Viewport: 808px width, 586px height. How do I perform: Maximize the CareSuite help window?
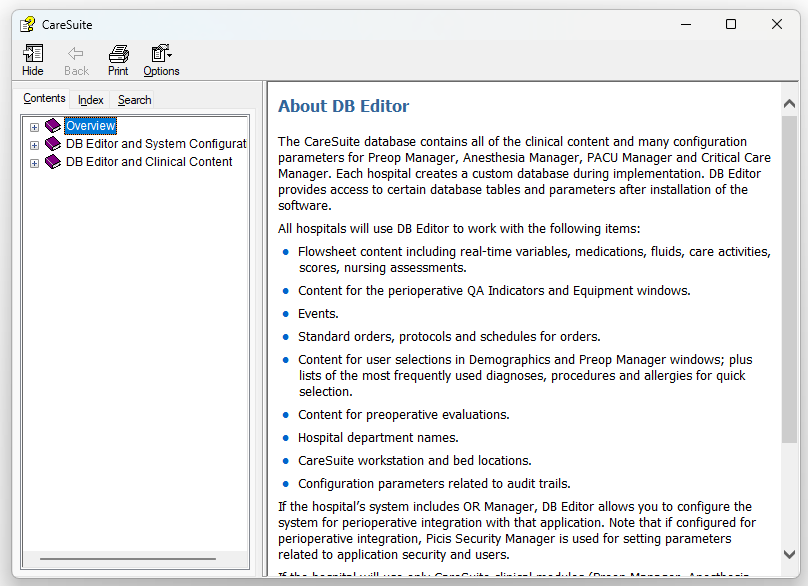[731, 24]
